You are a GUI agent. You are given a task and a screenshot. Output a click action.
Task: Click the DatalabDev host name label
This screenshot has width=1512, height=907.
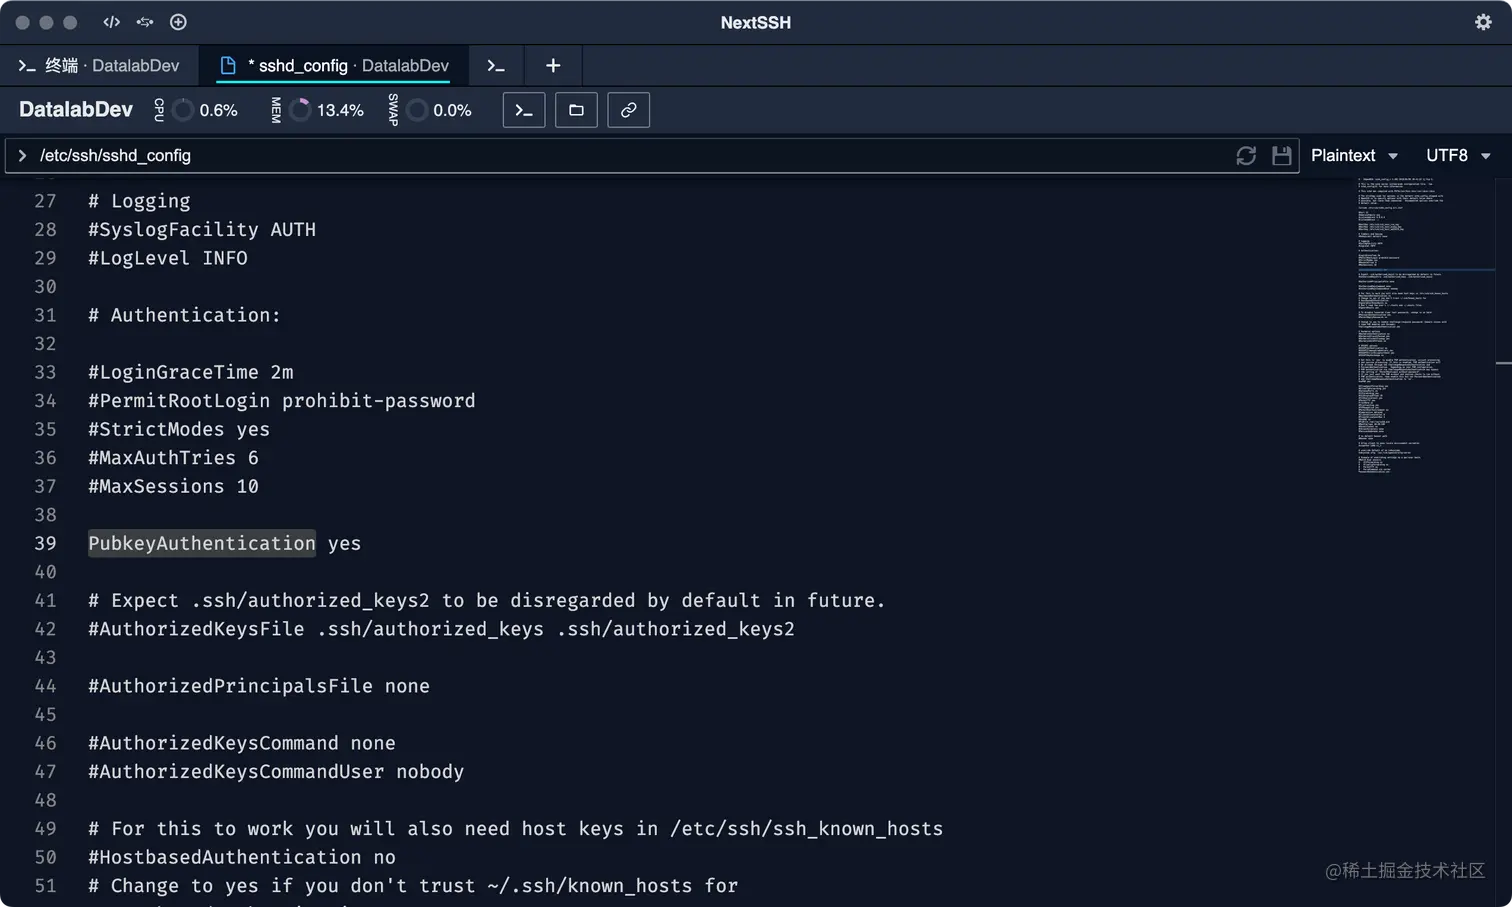coord(76,110)
